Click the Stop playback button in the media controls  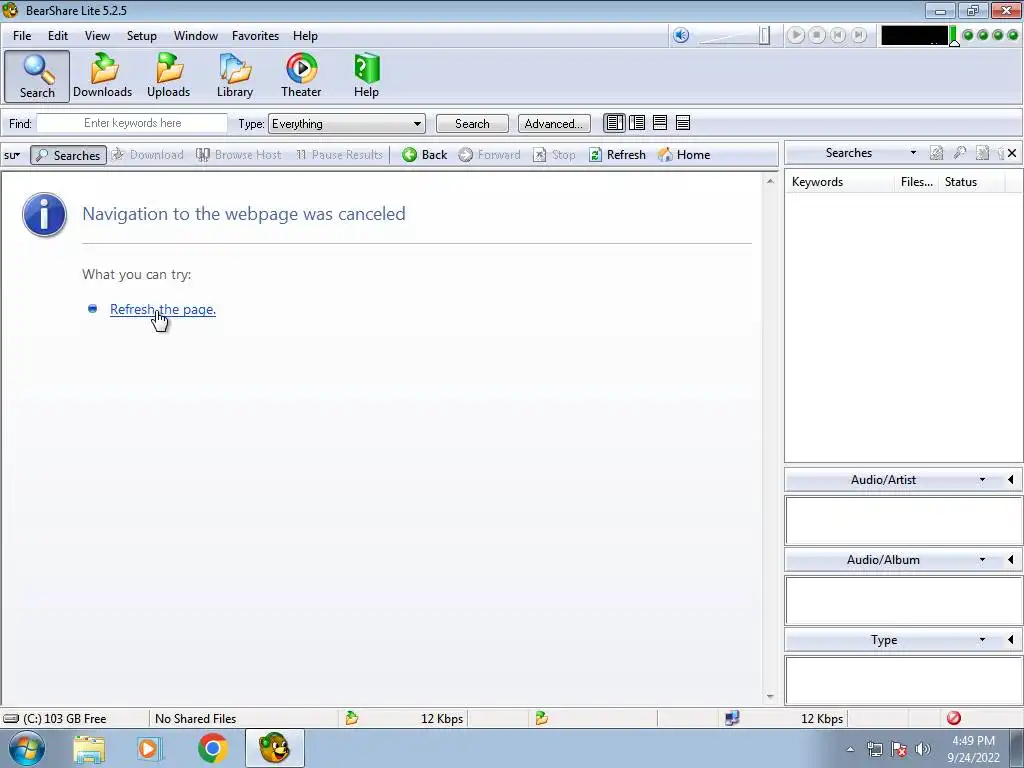(x=816, y=35)
